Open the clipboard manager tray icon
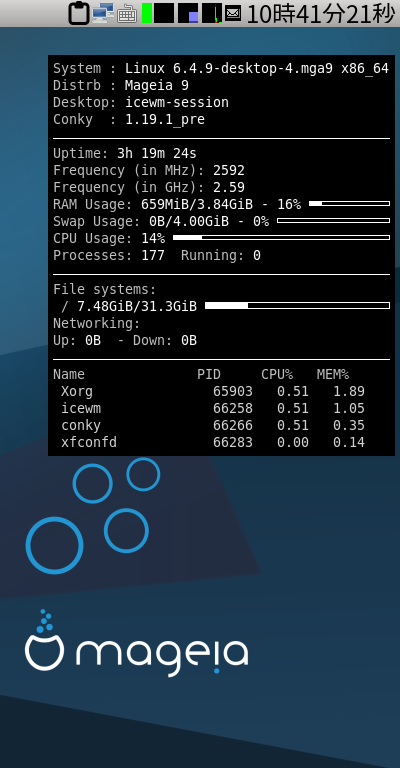 pos(79,13)
